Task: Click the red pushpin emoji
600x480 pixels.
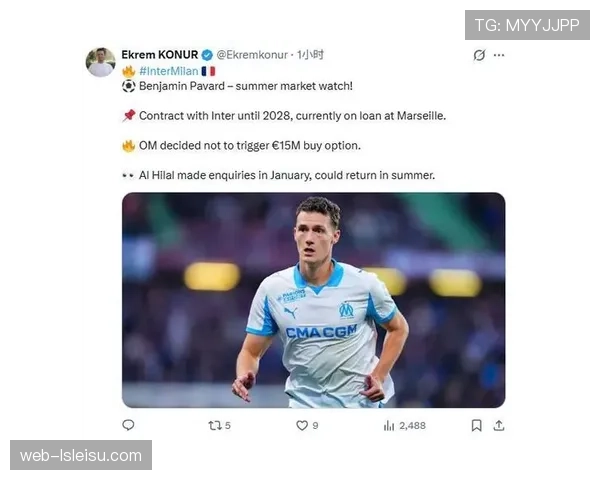Action: click(129, 115)
